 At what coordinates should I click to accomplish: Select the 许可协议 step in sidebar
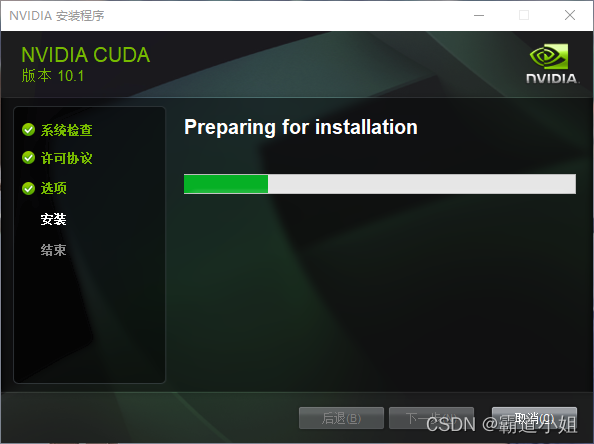pos(67,158)
